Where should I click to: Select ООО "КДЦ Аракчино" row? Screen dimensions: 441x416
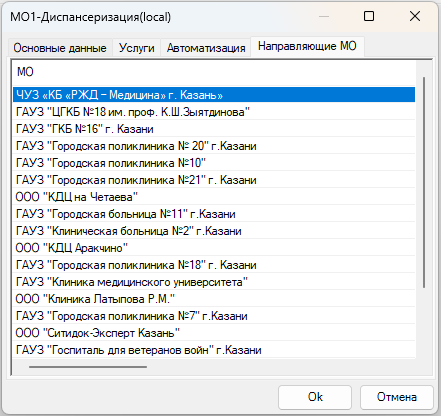214,248
